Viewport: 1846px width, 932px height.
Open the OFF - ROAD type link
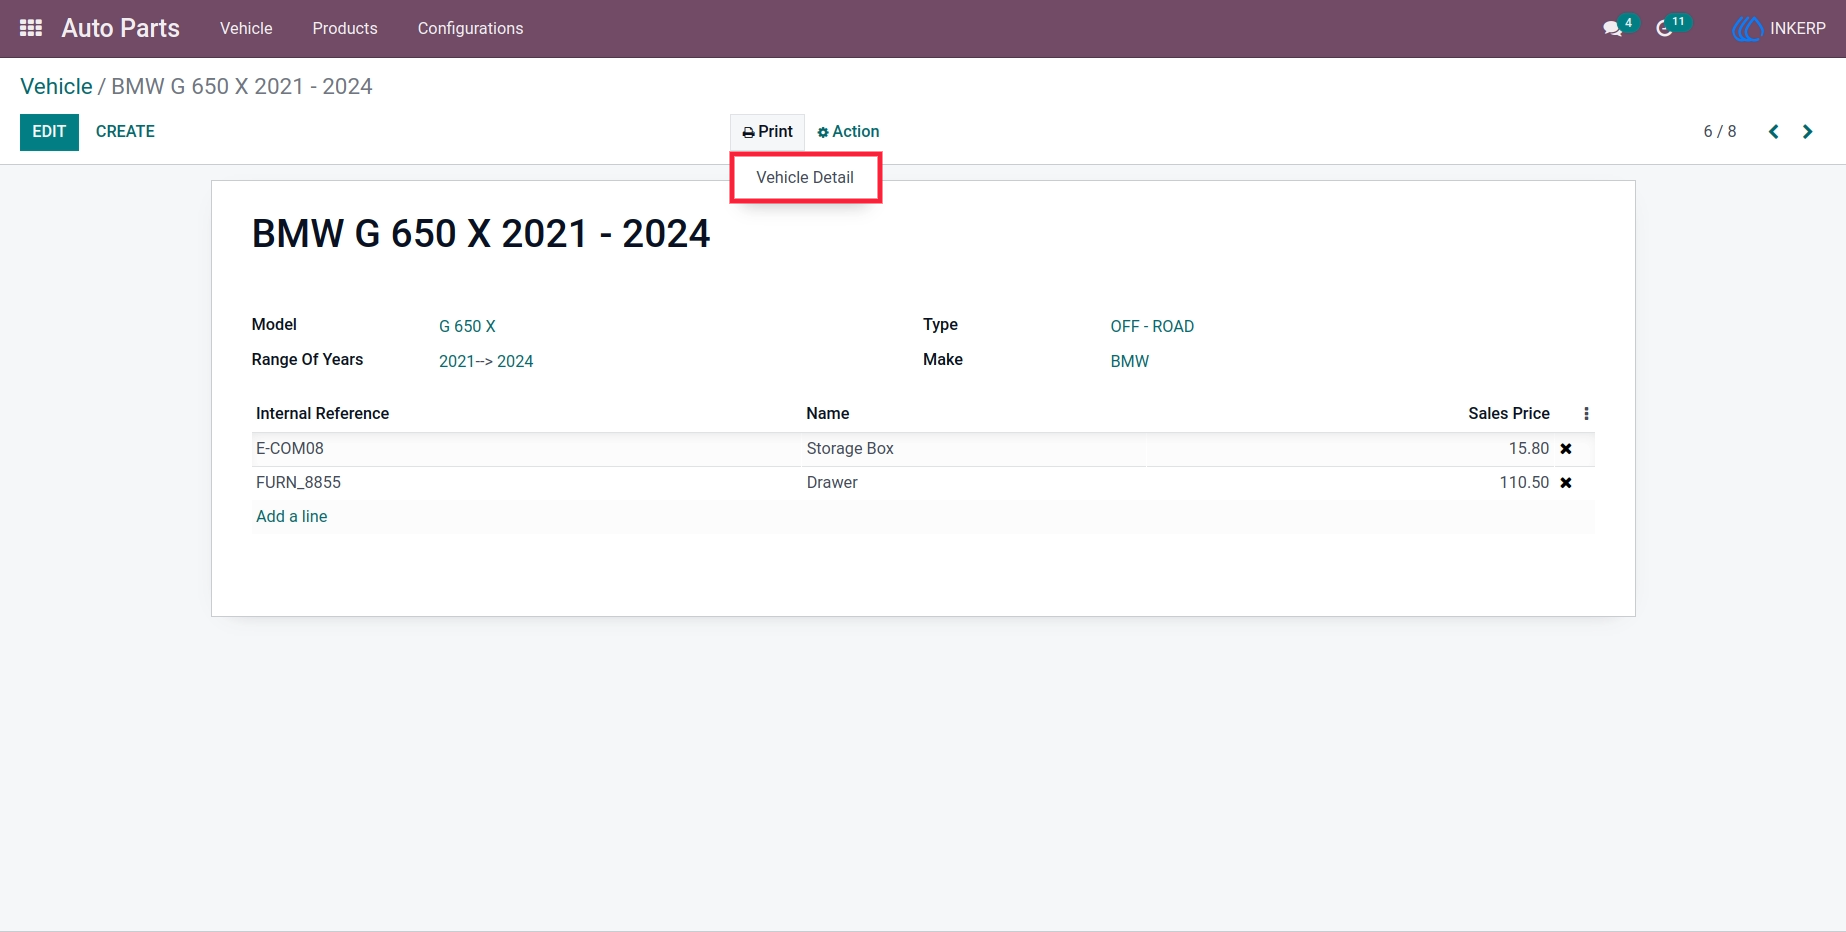tap(1152, 327)
